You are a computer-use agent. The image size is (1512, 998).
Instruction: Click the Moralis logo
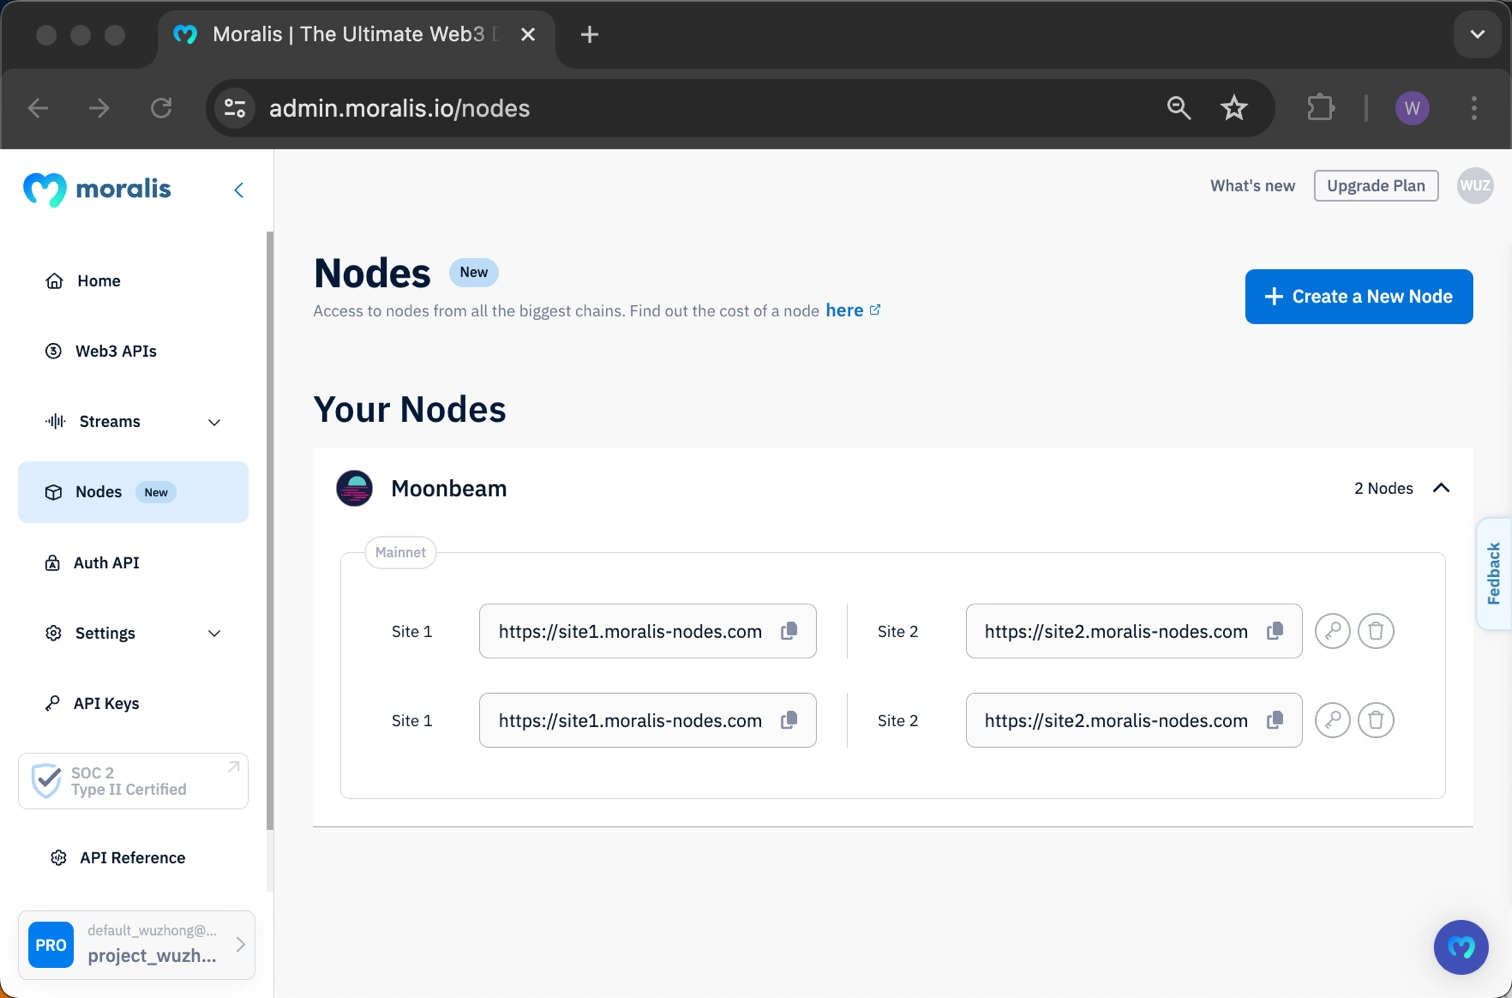point(97,189)
